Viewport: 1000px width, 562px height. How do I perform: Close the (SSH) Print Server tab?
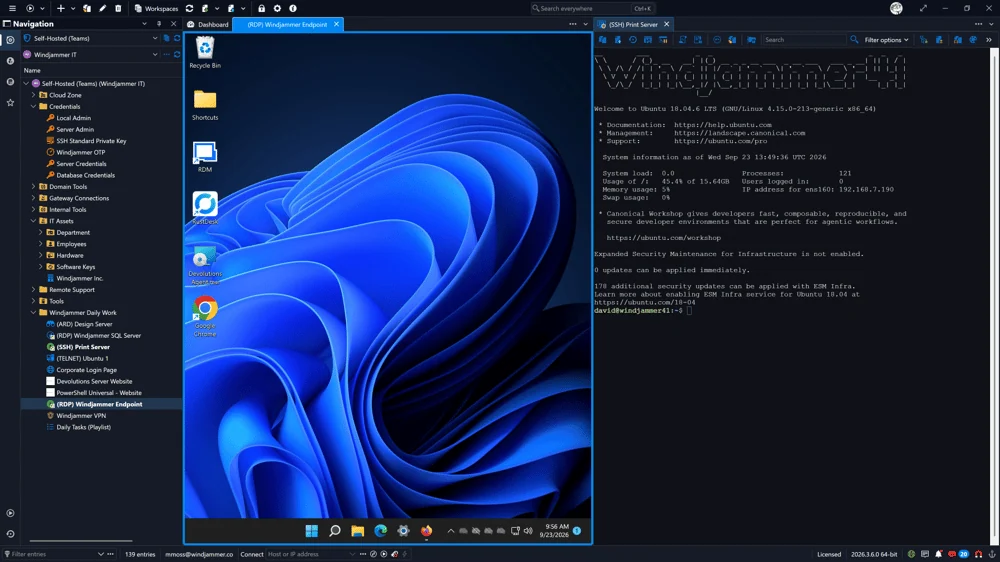click(x=666, y=24)
